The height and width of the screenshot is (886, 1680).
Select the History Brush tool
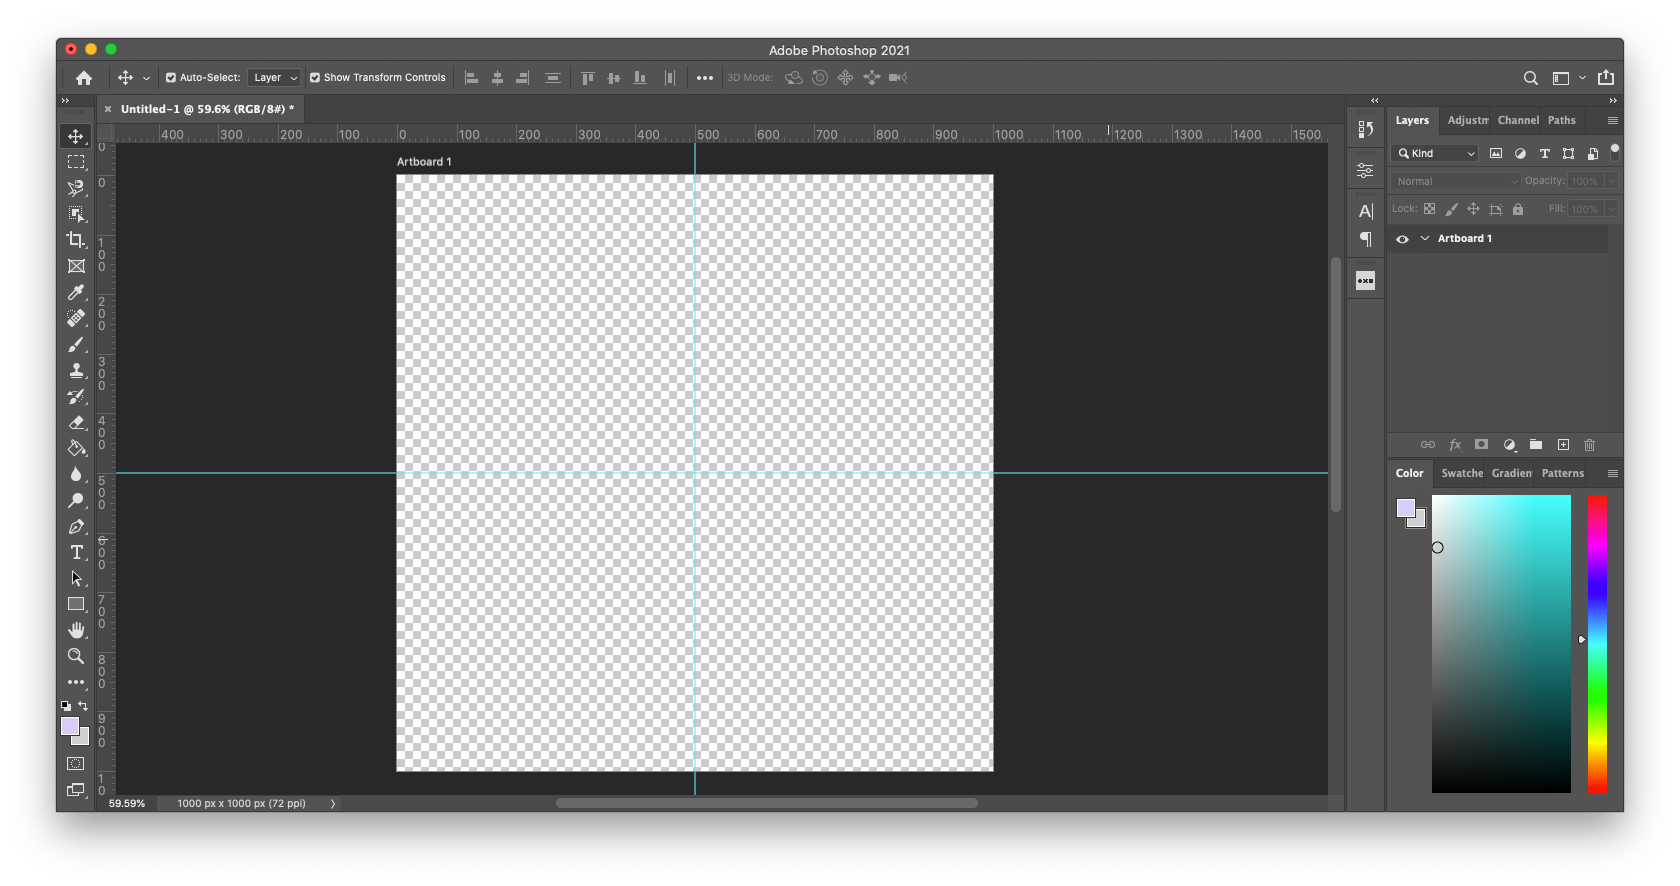(x=76, y=396)
